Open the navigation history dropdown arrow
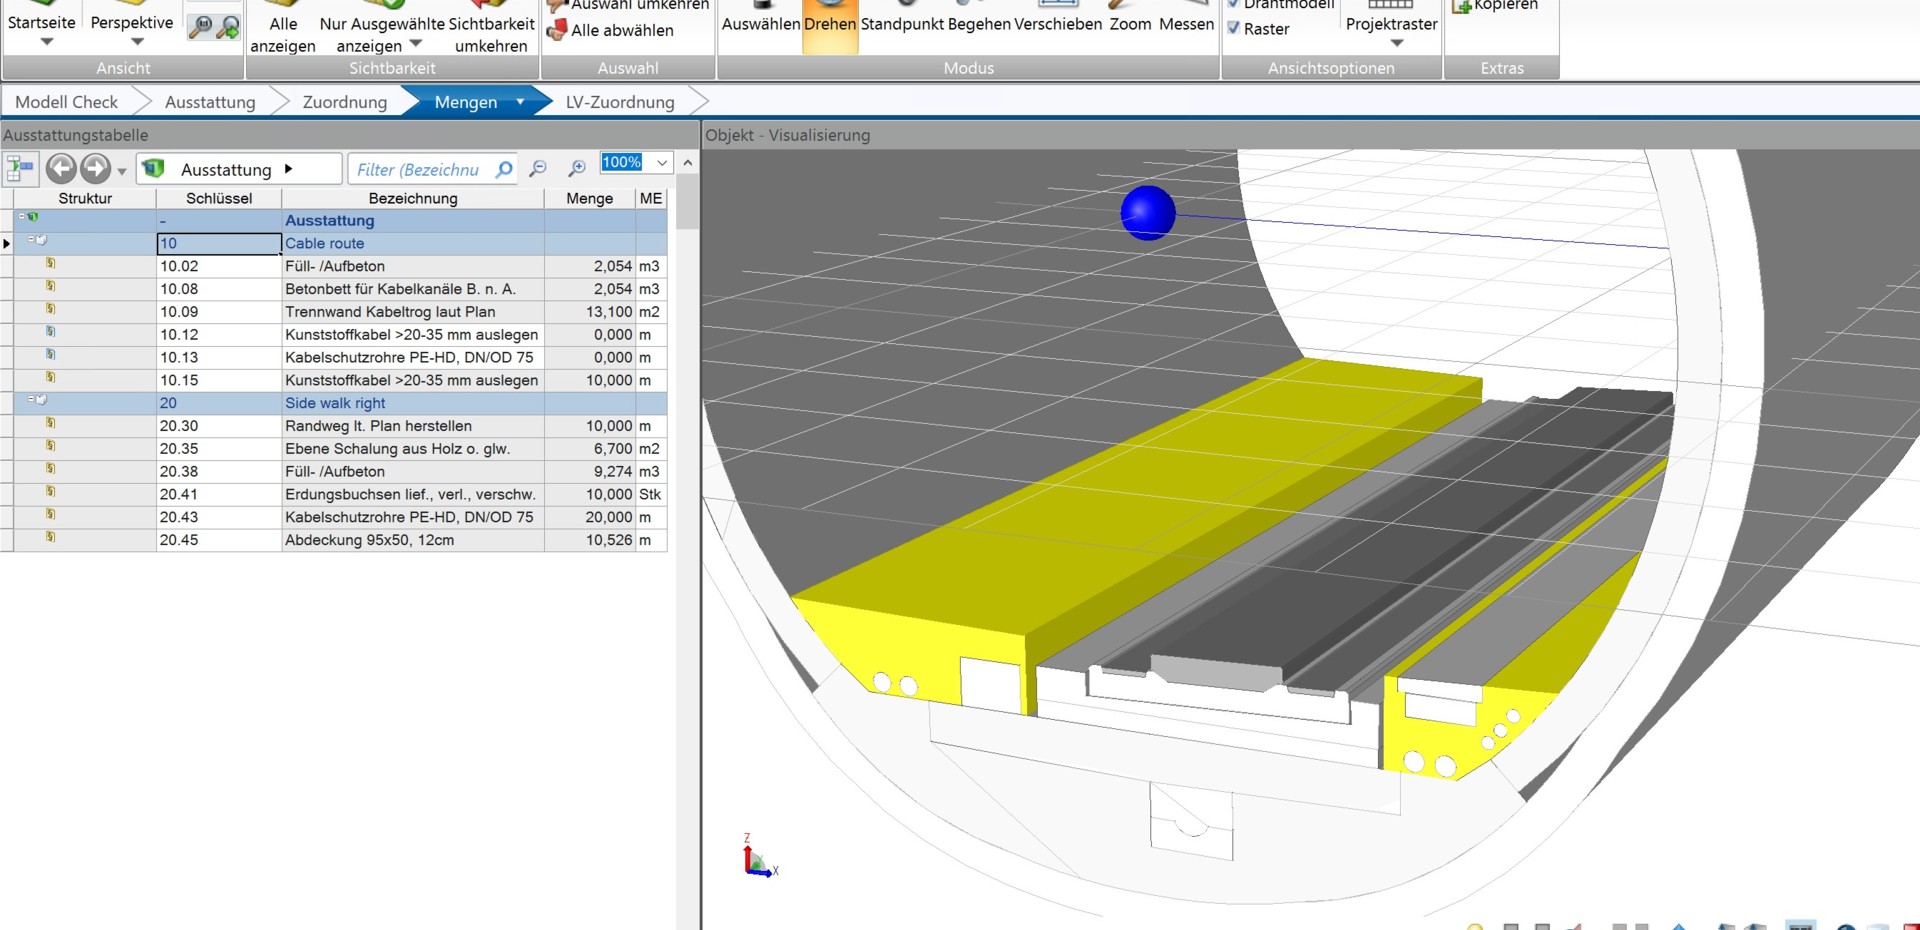This screenshot has width=1920, height=930. [122, 172]
